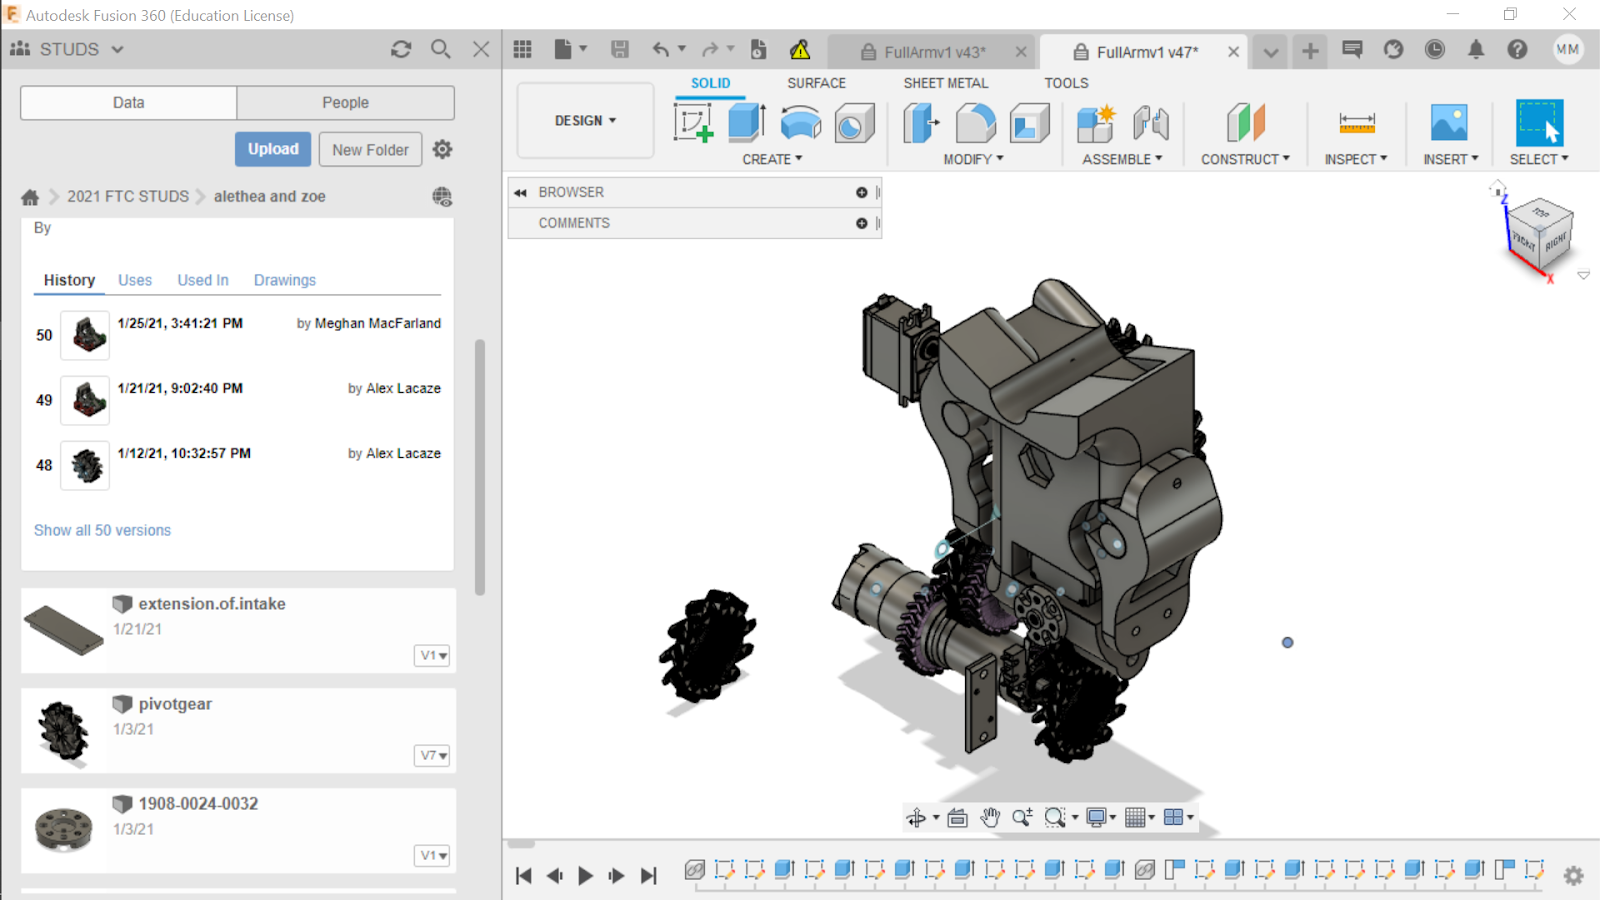The image size is (1600, 900).
Task: Click the Look At navigation icon
Action: coord(957,818)
